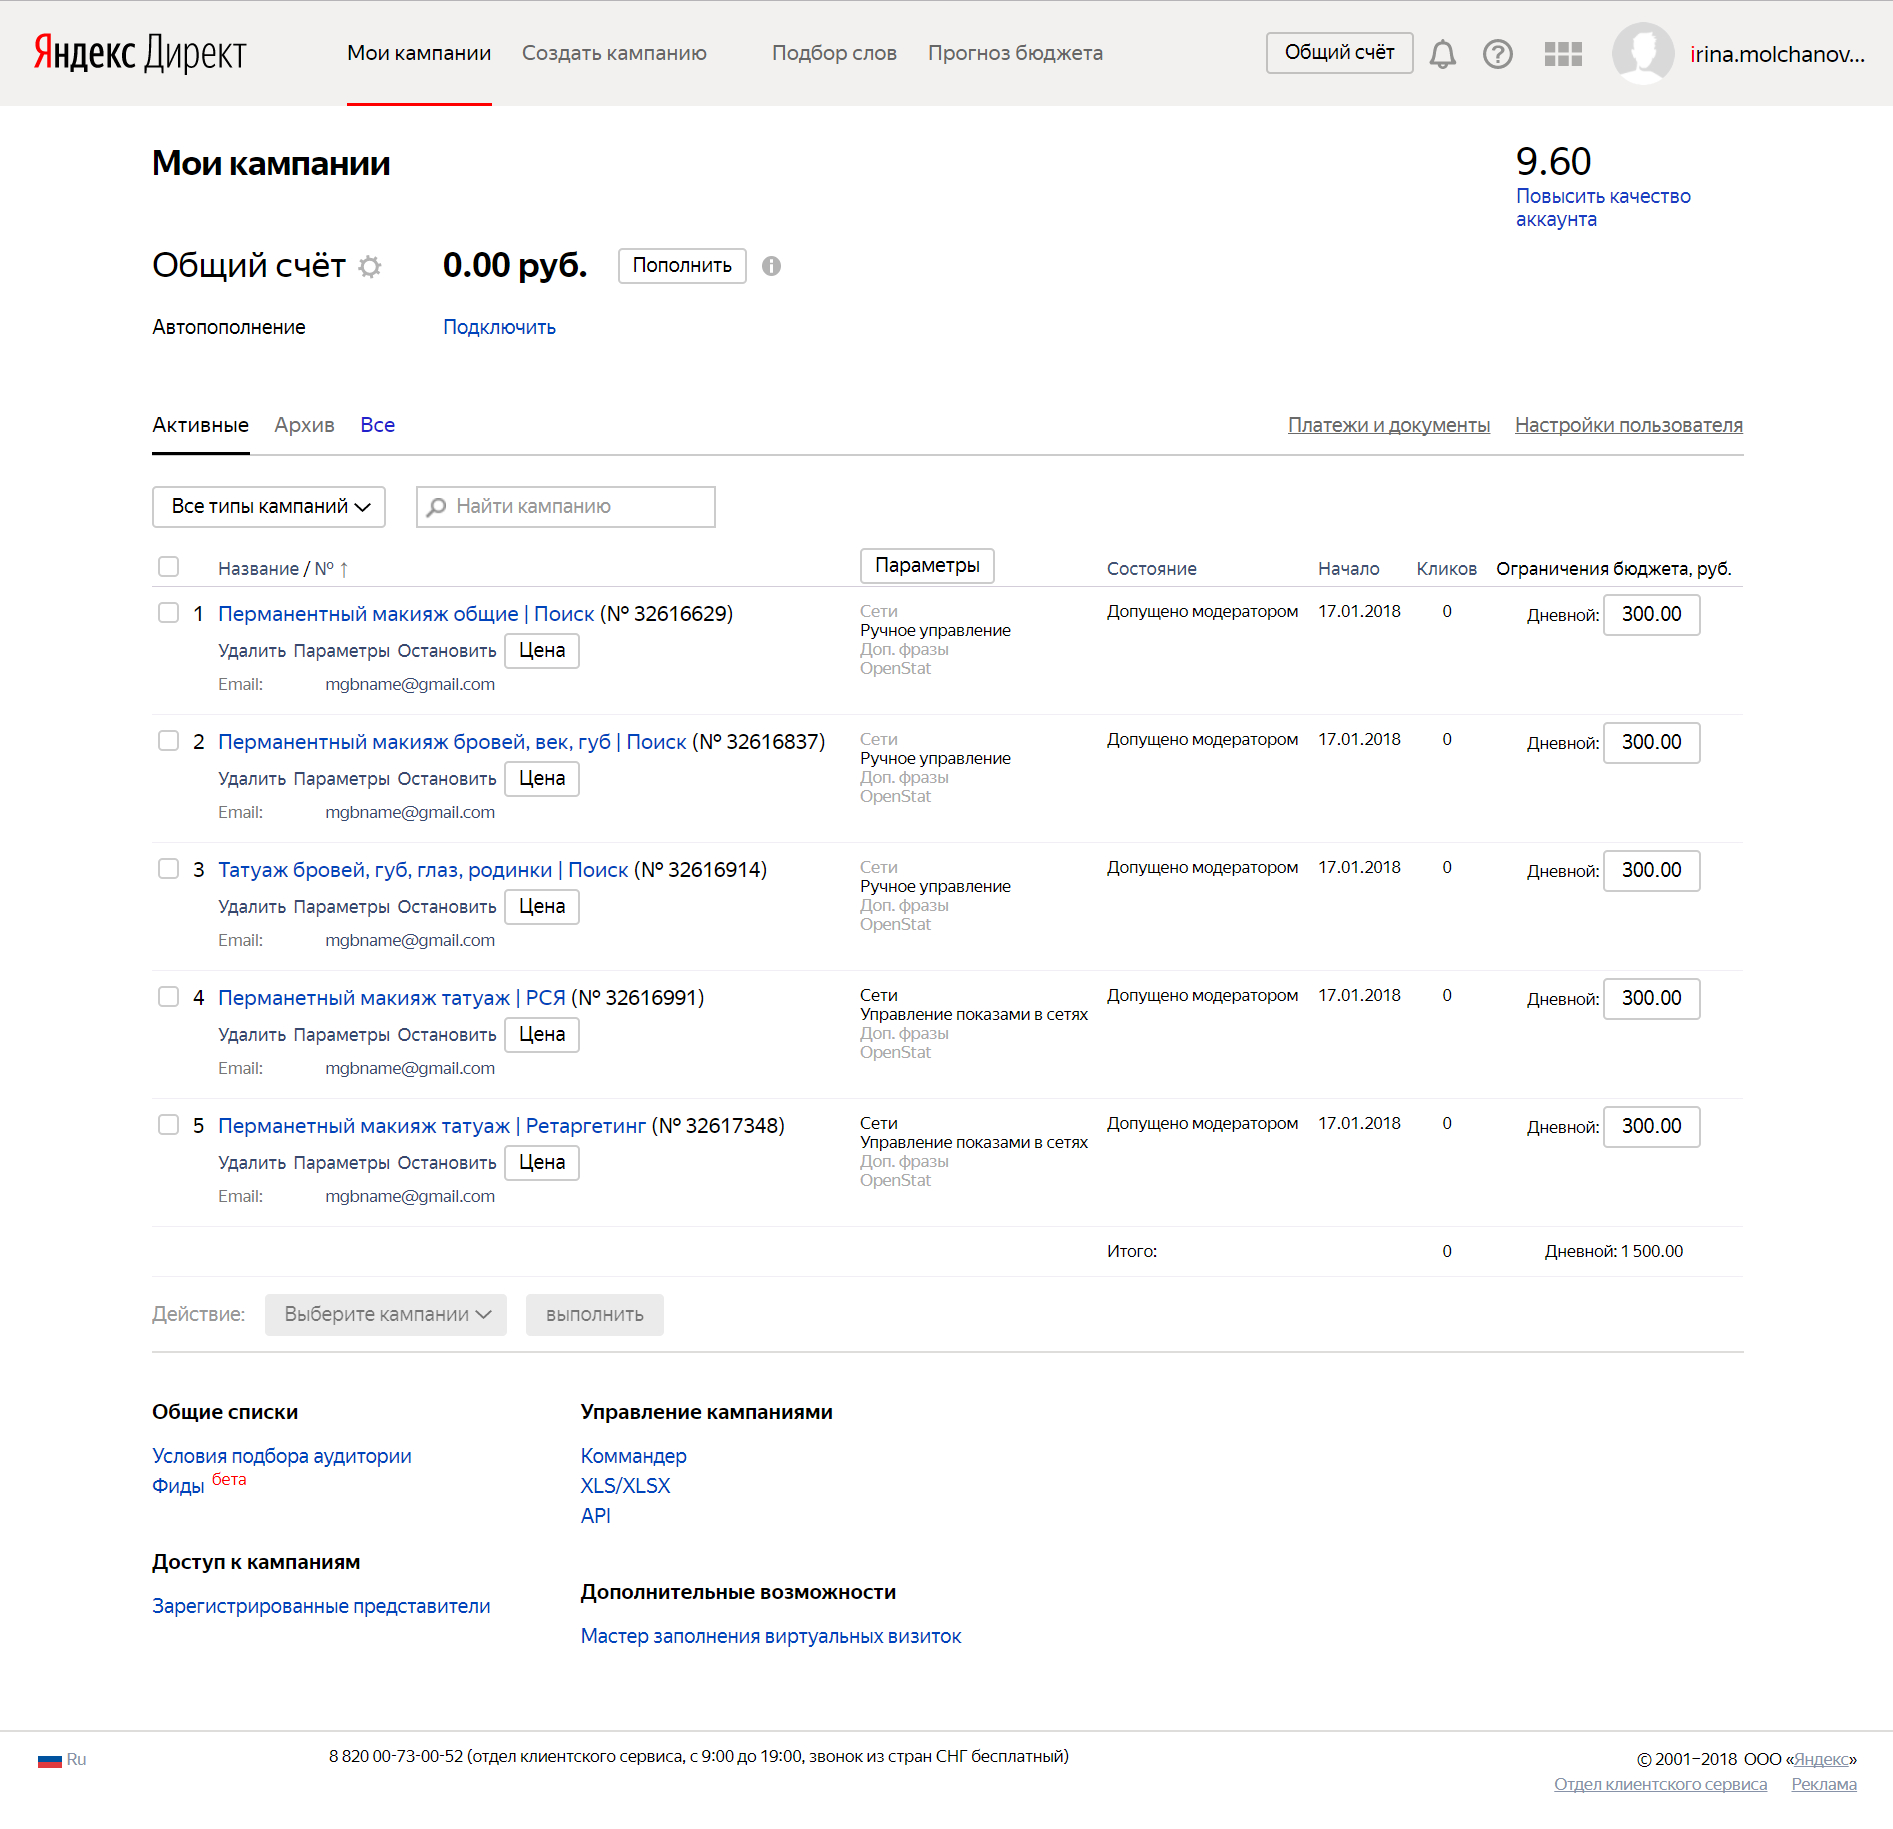Screen dimensions: 1893x1829
Task: Open Платежи и документы link
Action: tap(1388, 425)
